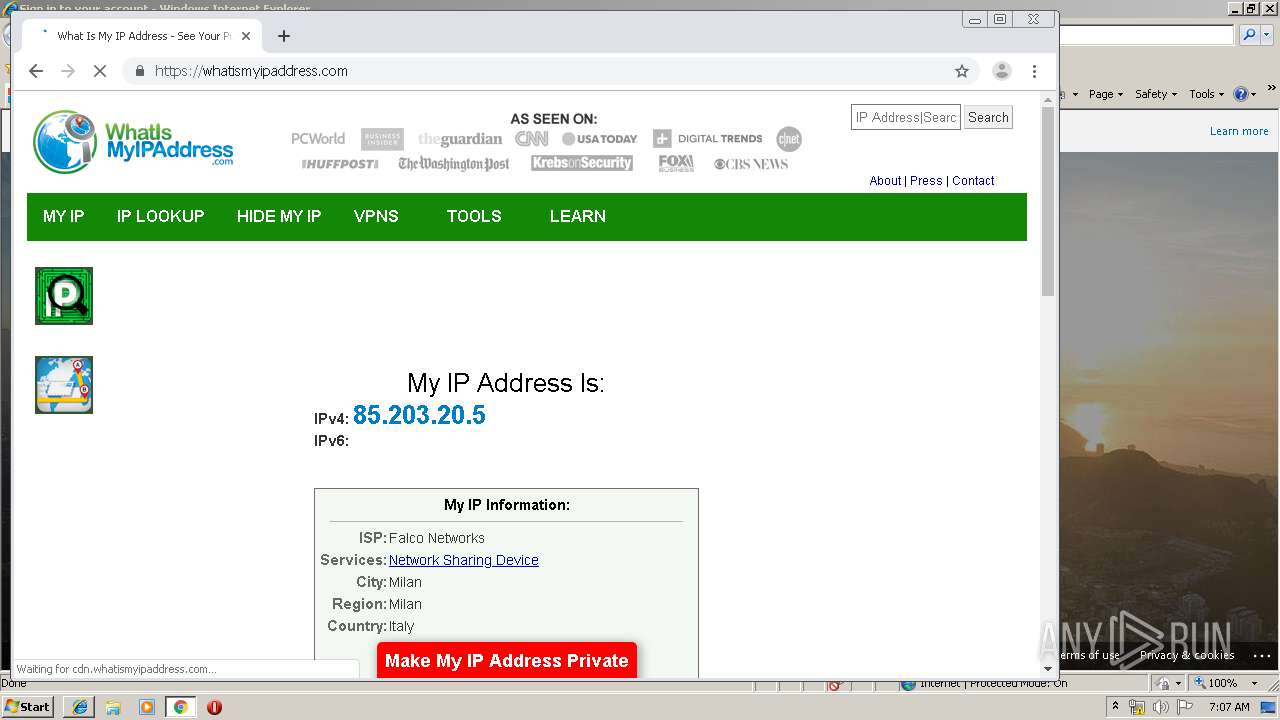Click the PCWorld logo
The height and width of the screenshot is (720, 1280).
click(x=318, y=139)
